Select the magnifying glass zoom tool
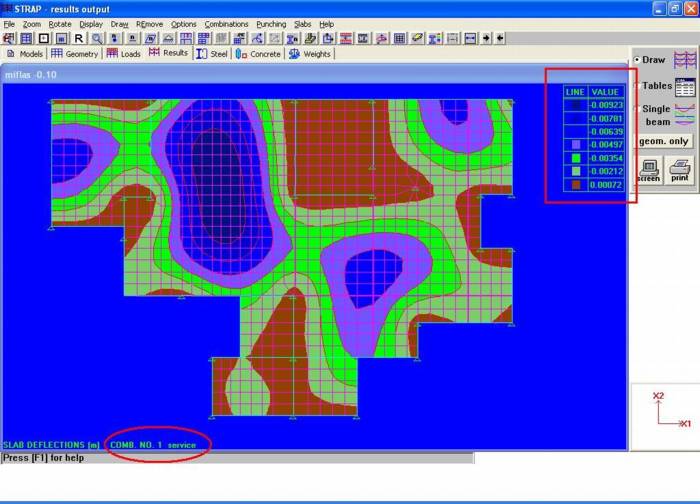The width and height of the screenshot is (700, 504). 97,38
